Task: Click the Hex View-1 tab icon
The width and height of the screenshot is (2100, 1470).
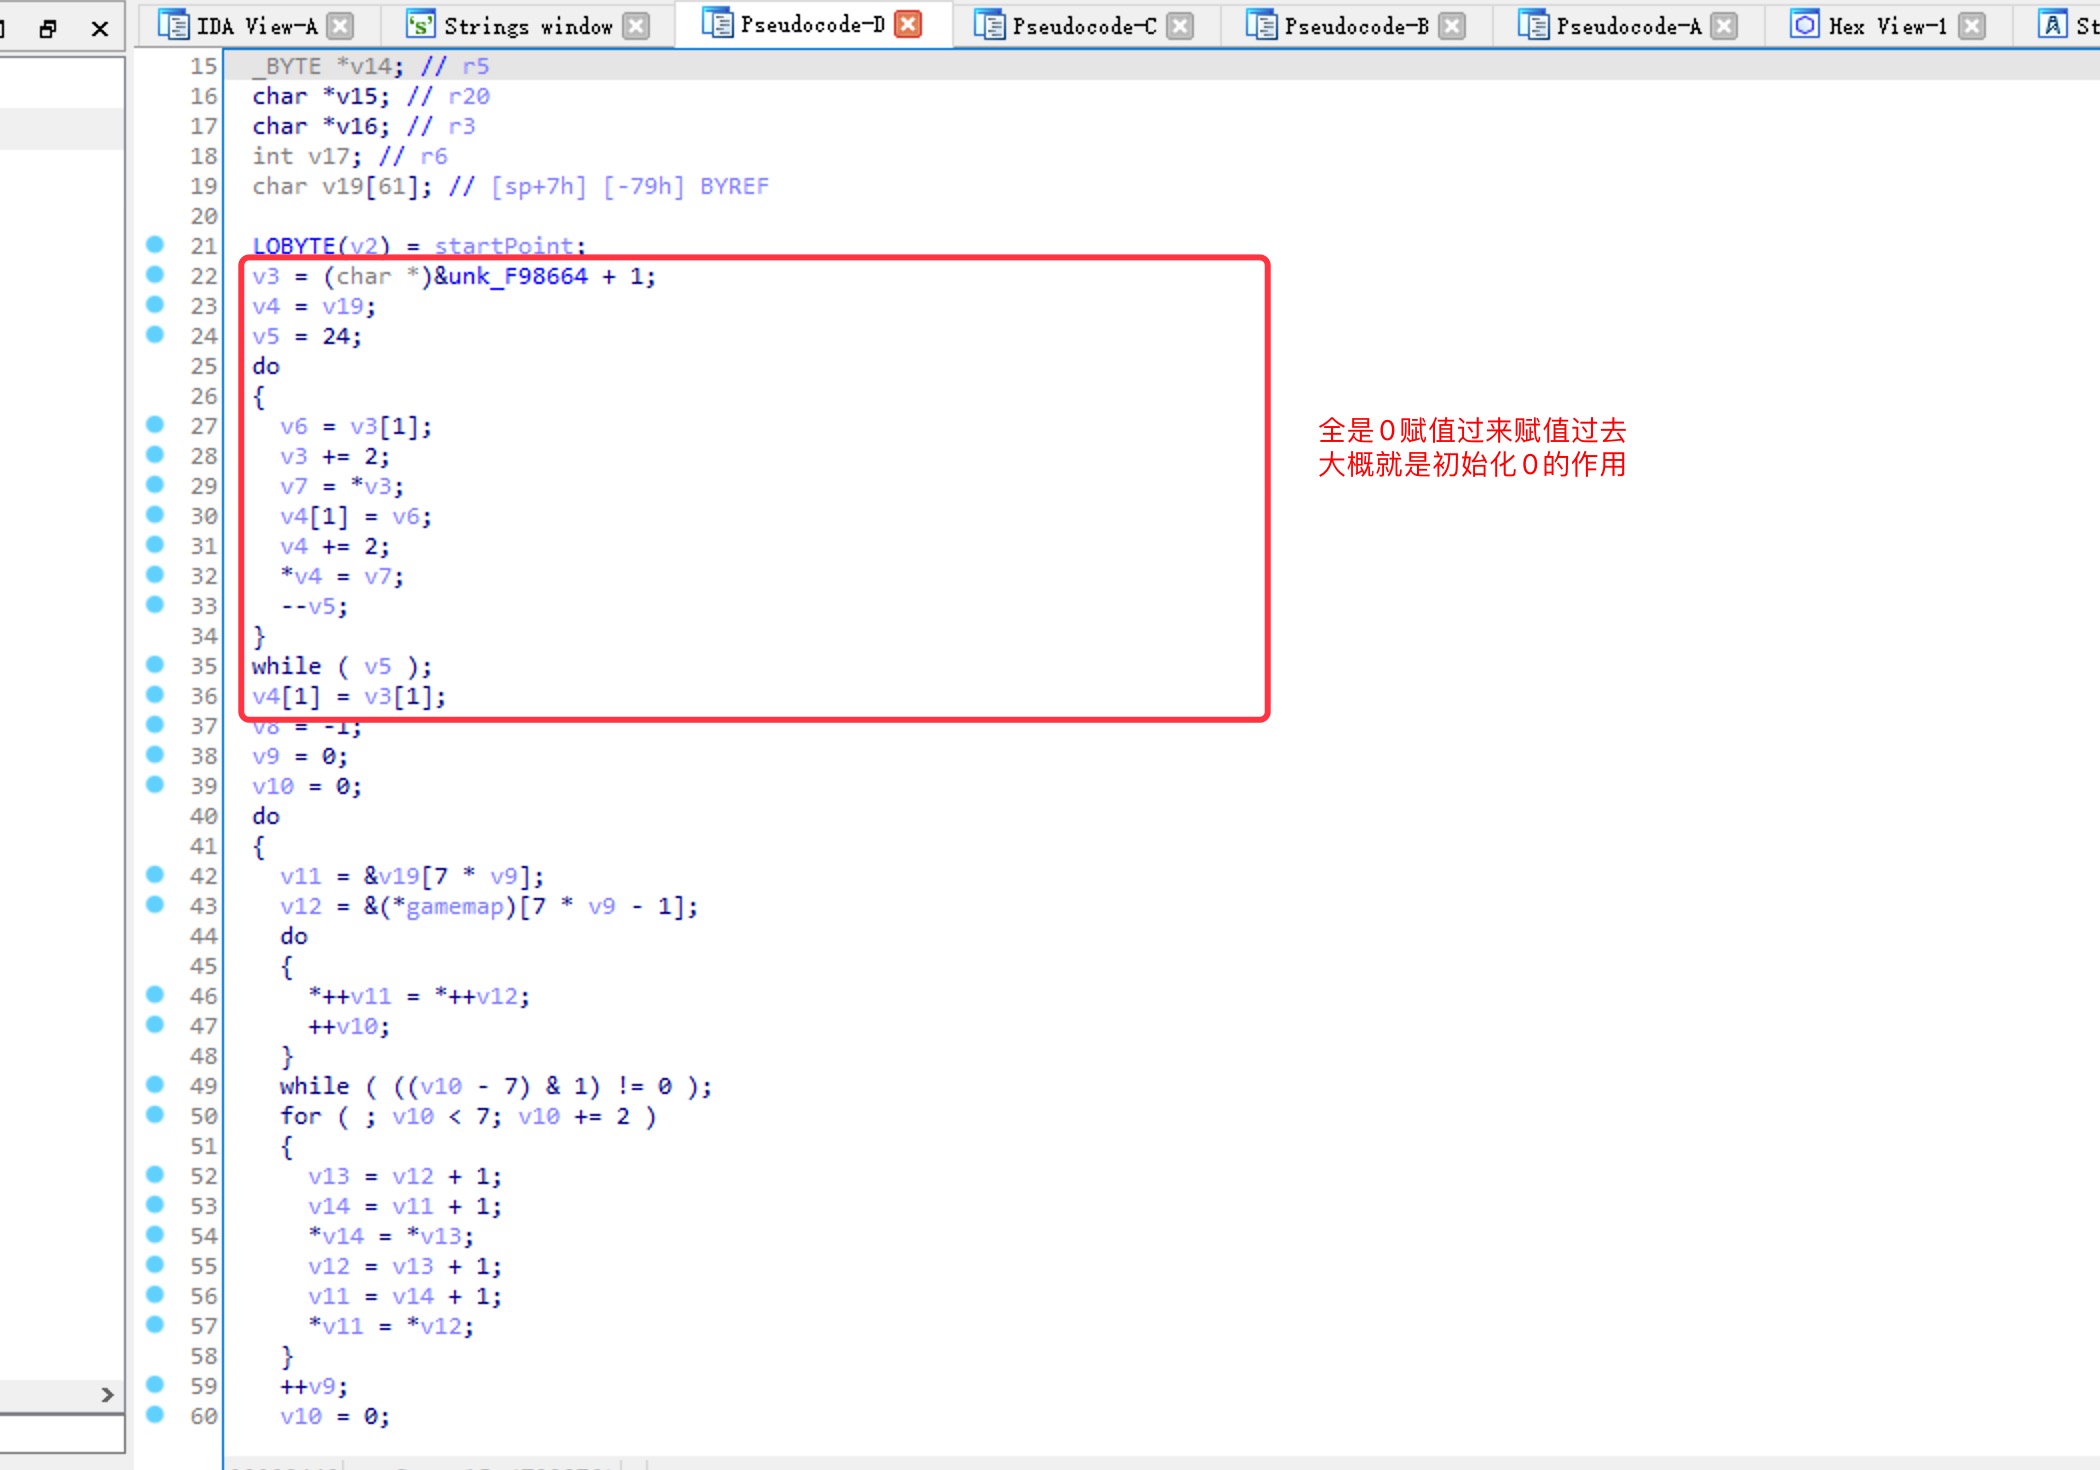Action: point(1804,25)
